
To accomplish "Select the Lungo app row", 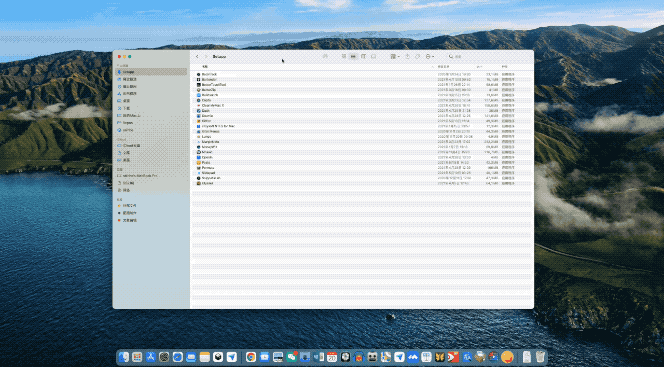I will point(361,137).
